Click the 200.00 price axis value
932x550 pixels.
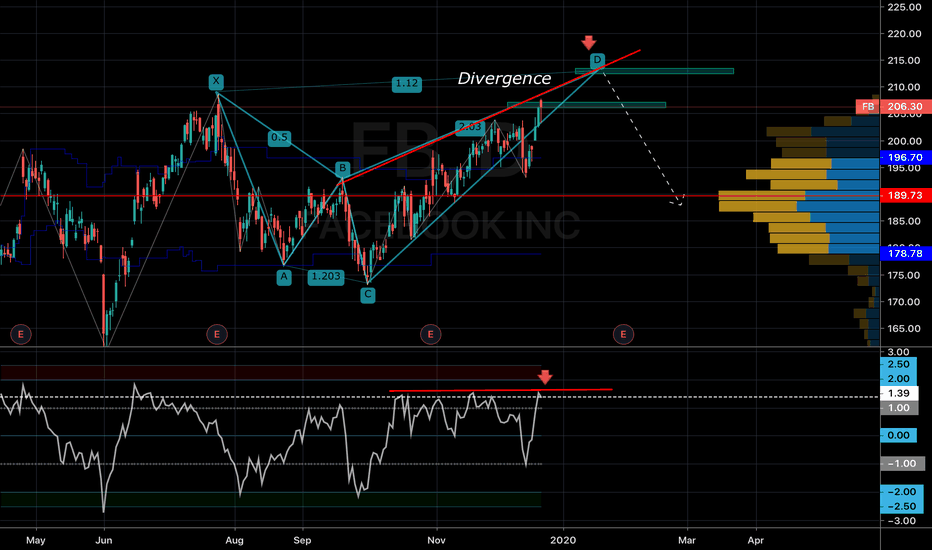pyautogui.click(x=905, y=142)
